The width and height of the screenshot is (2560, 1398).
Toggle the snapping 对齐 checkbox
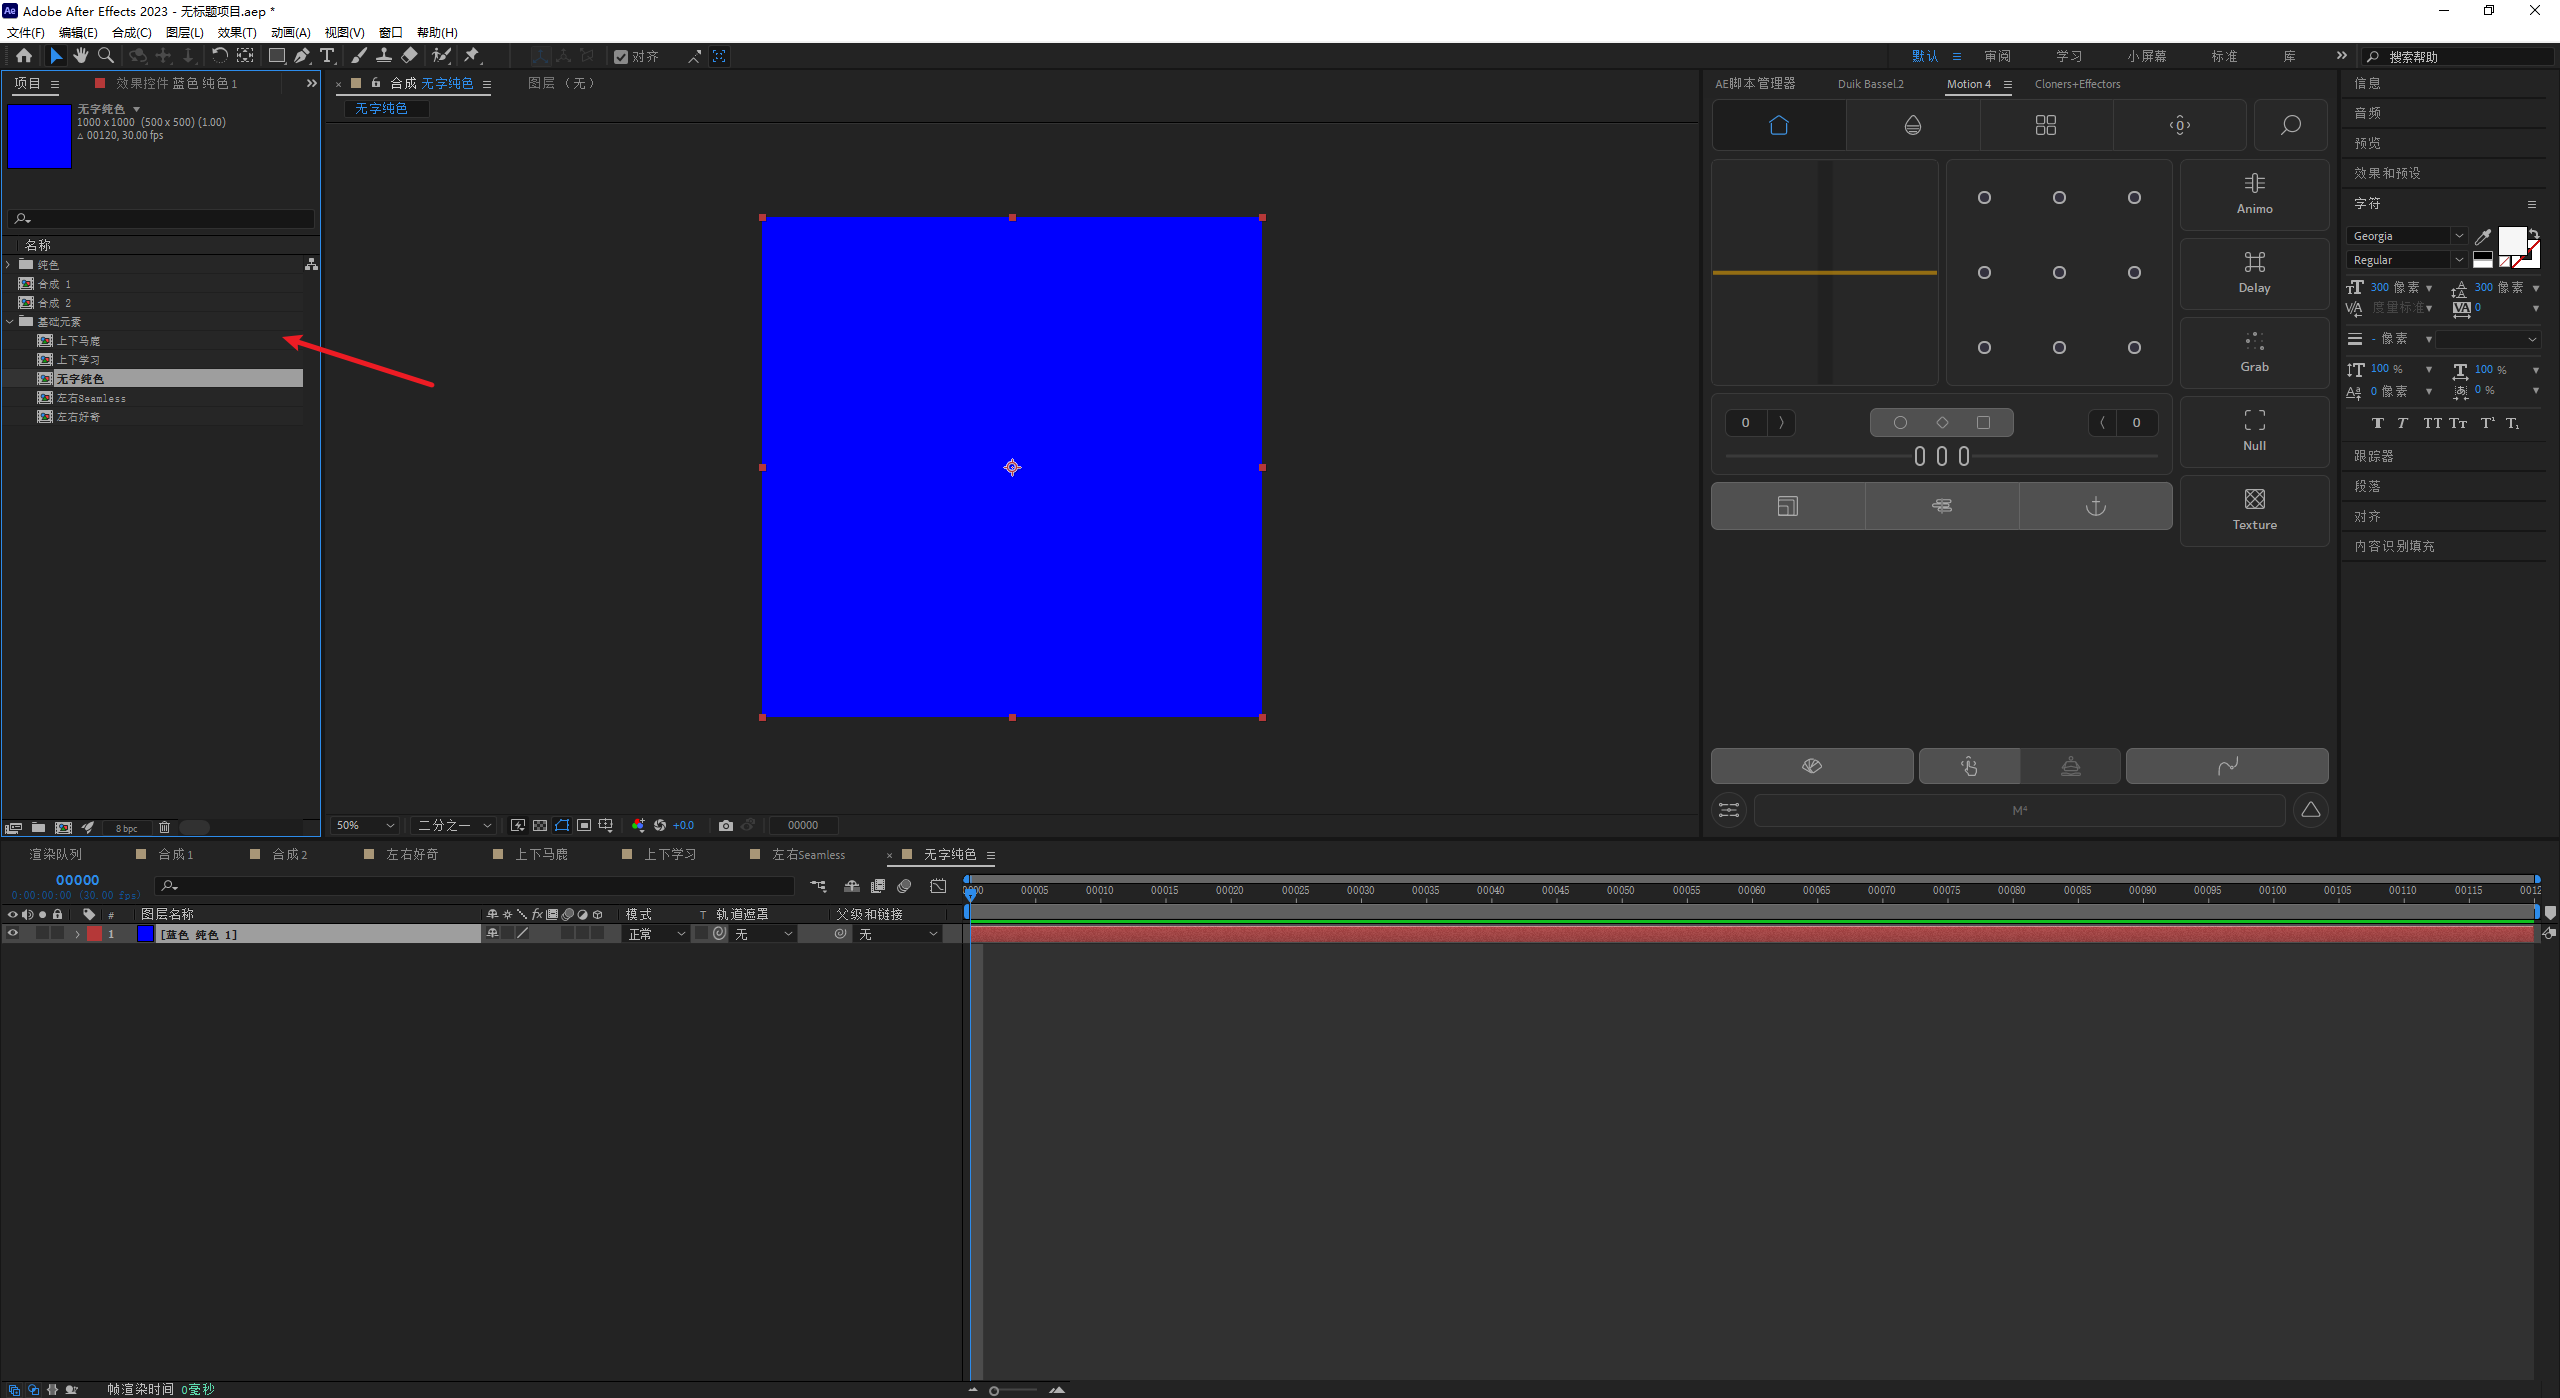621,57
